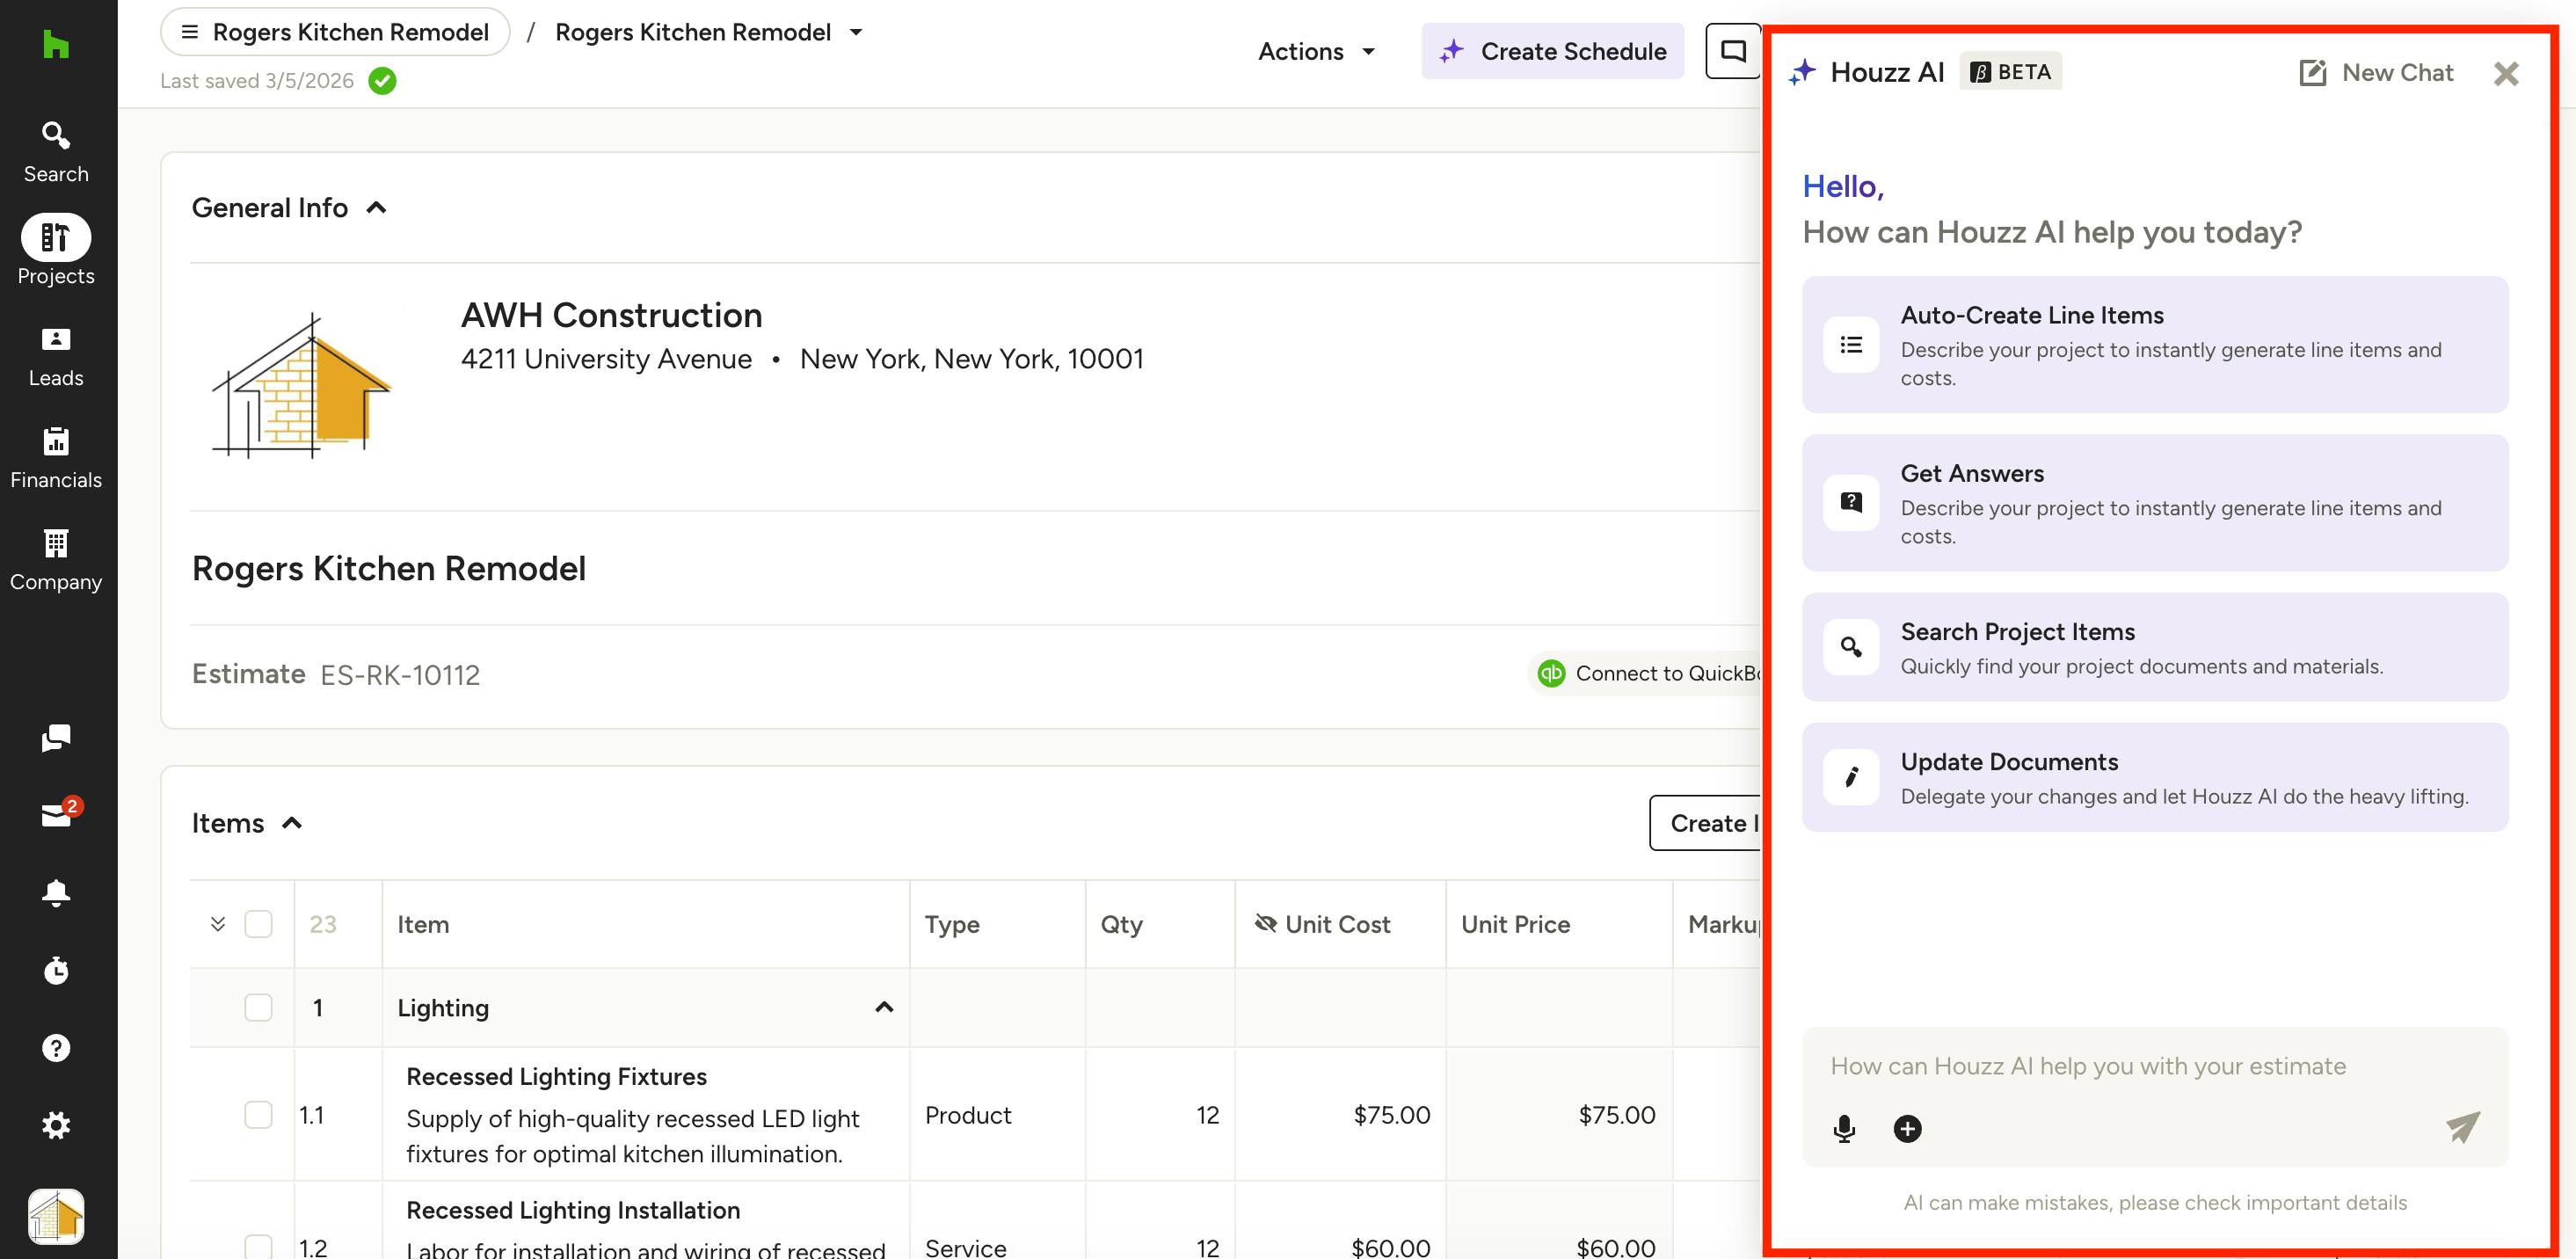The image size is (2576, 1259).
Task: Start a New Chat in Houzz AI
Action: [x=2376, y=73]
